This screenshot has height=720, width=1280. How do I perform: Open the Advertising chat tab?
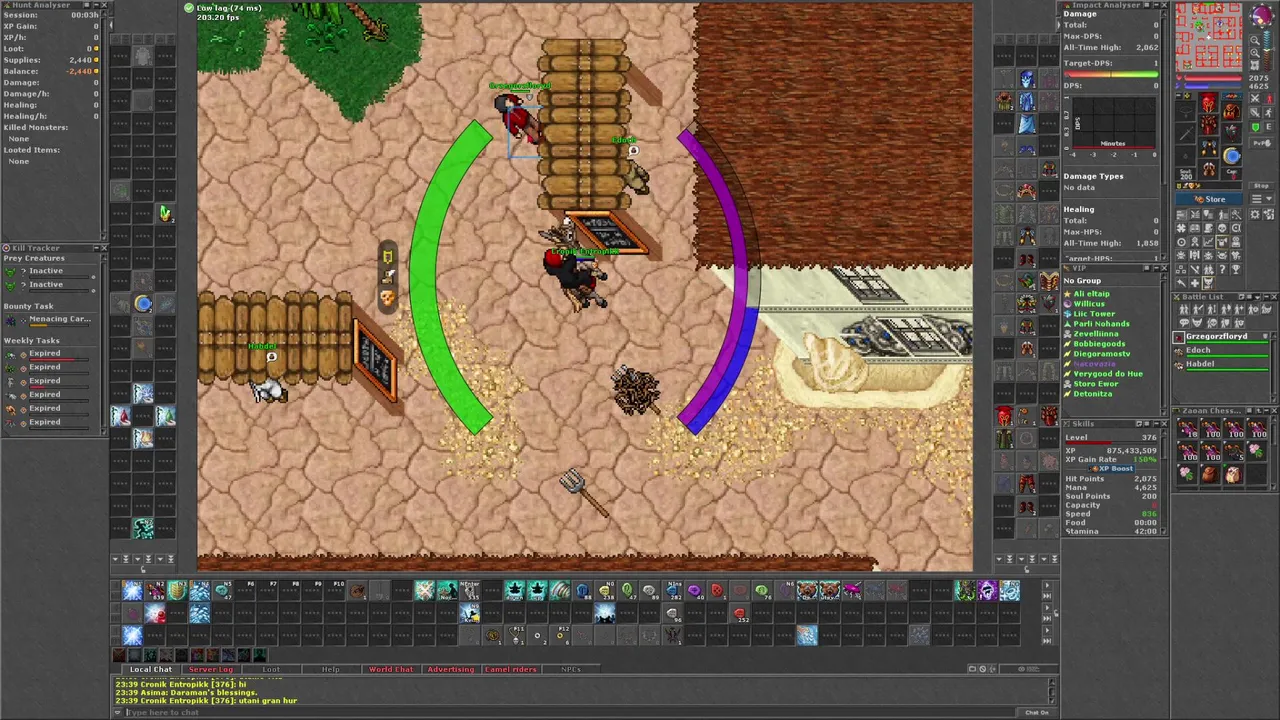click(x=450, y=669)
